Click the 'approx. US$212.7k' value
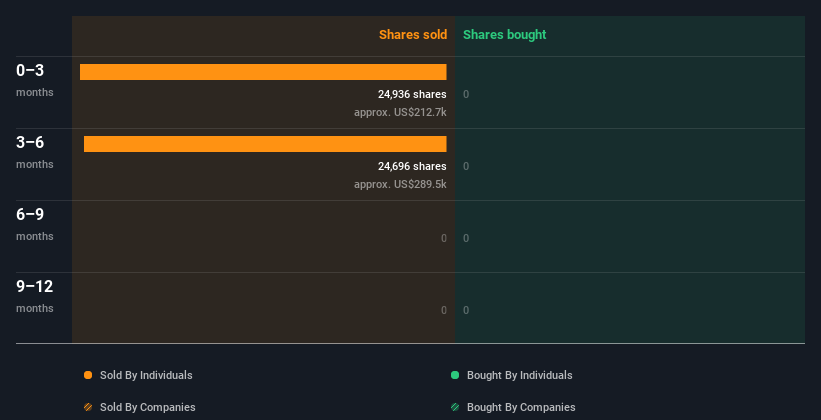The image size is (821, 420). [400, 112]
